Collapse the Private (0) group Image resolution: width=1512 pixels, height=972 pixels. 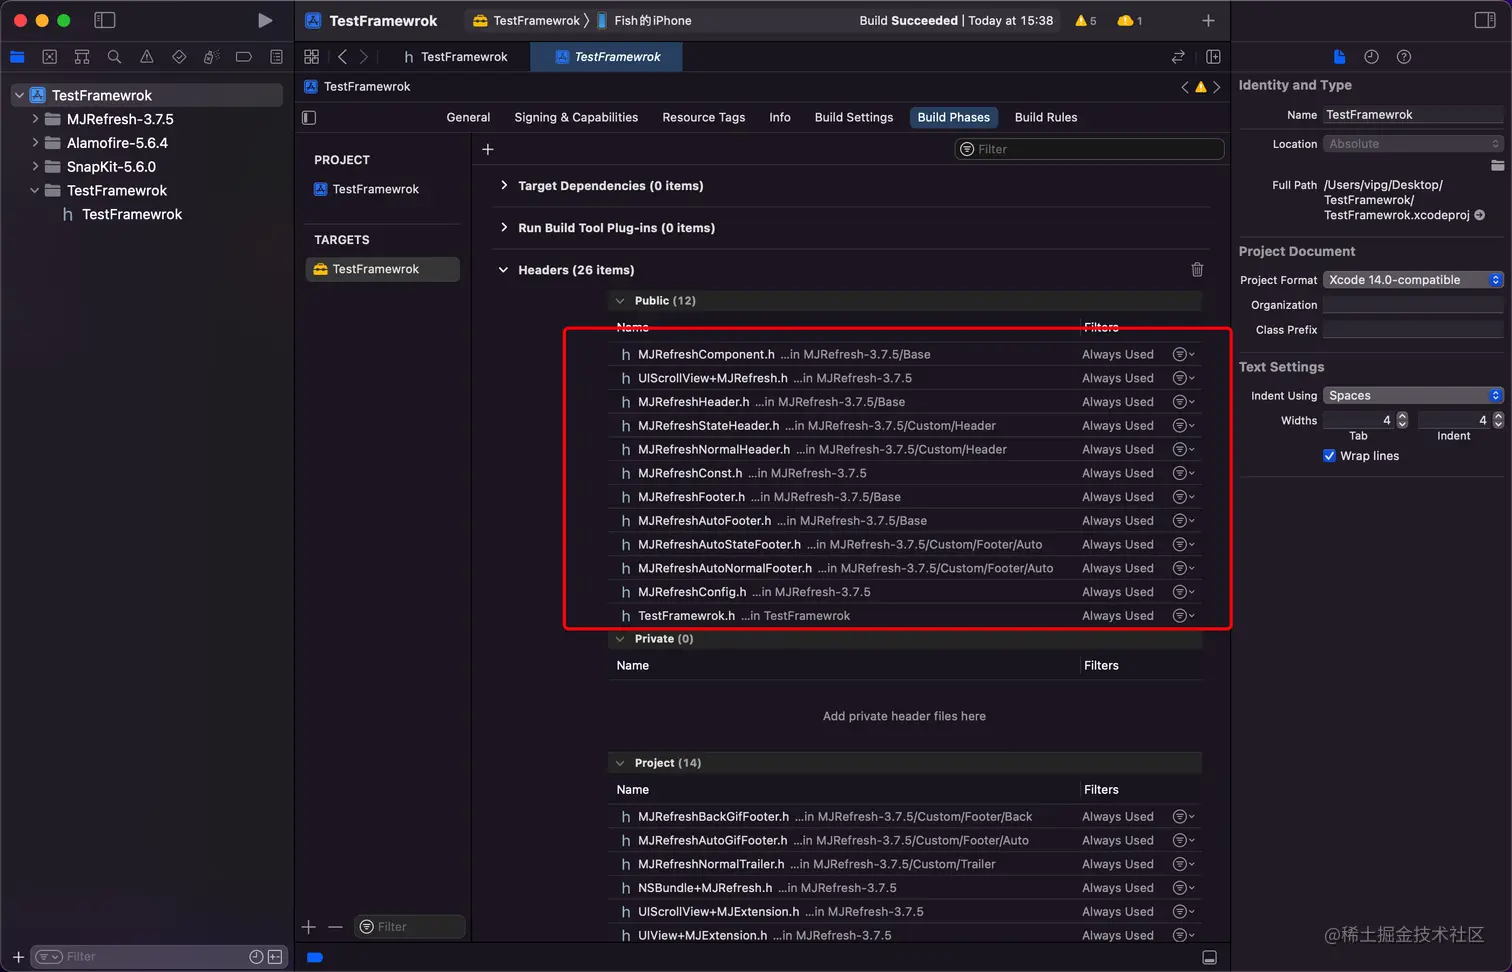point(620,639)
